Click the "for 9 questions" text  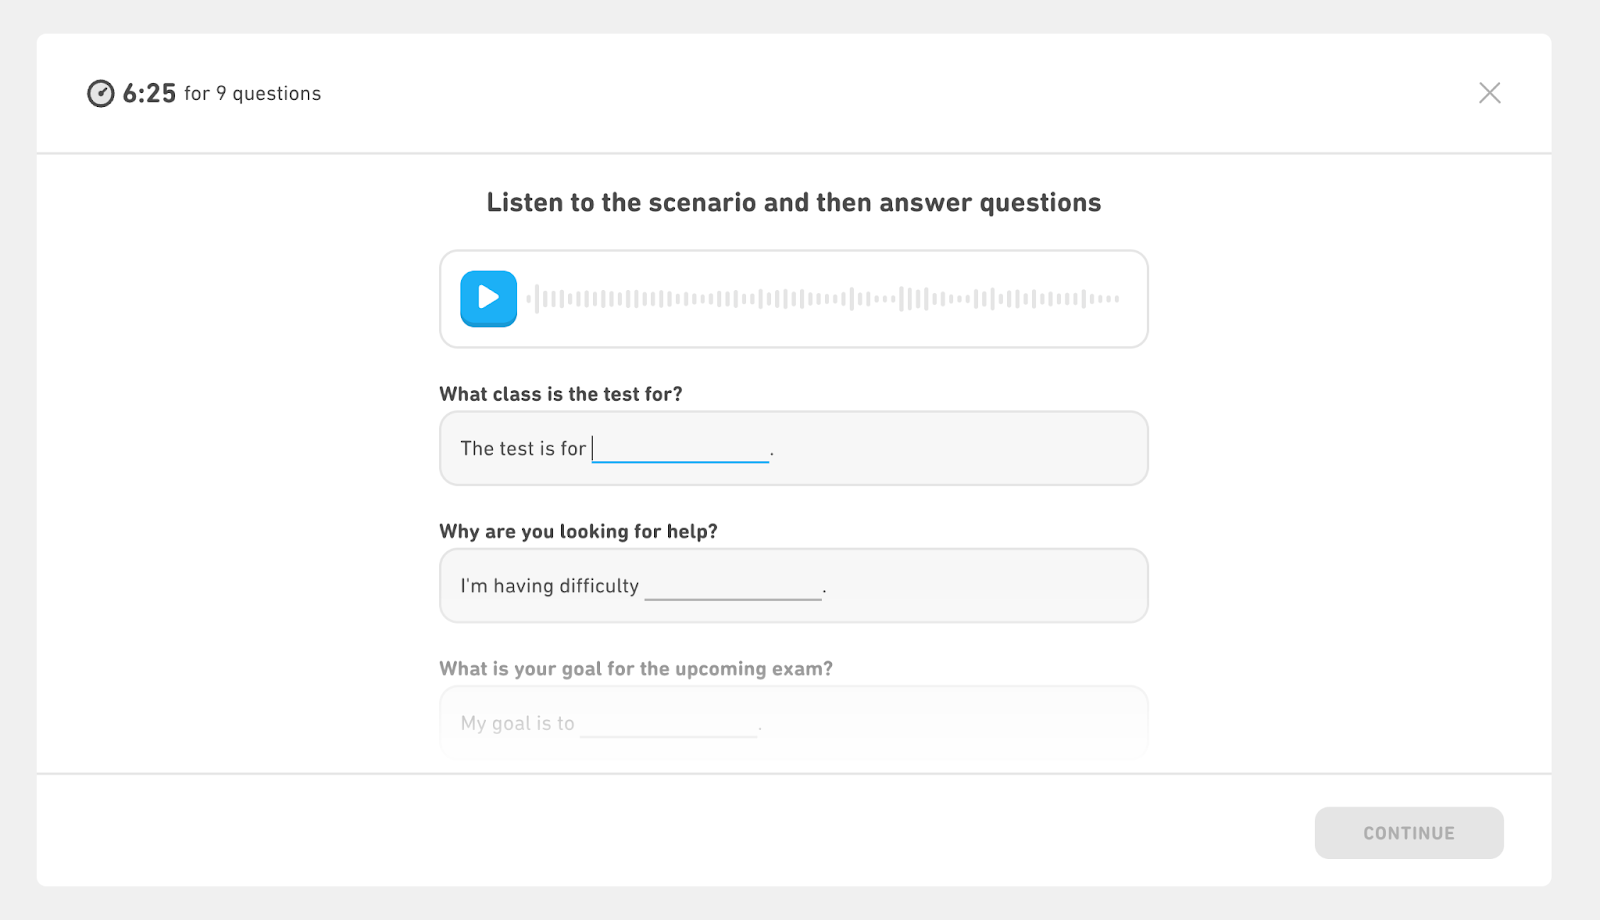tap(252, 94)
